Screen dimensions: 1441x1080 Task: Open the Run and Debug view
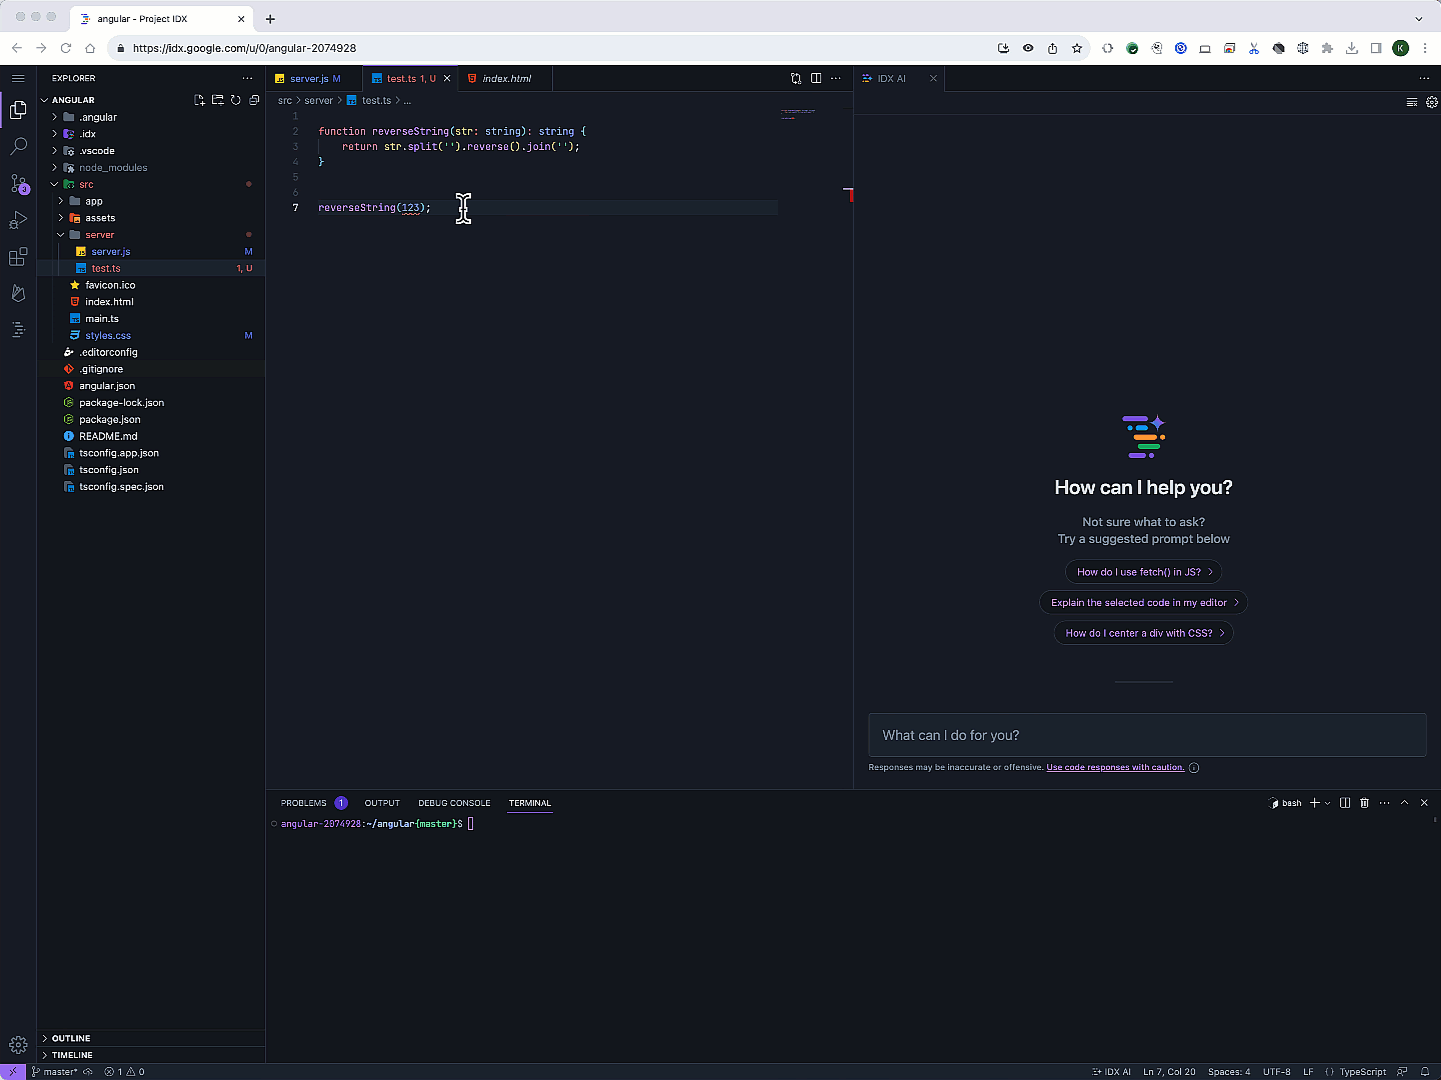(x=18, y=220)
